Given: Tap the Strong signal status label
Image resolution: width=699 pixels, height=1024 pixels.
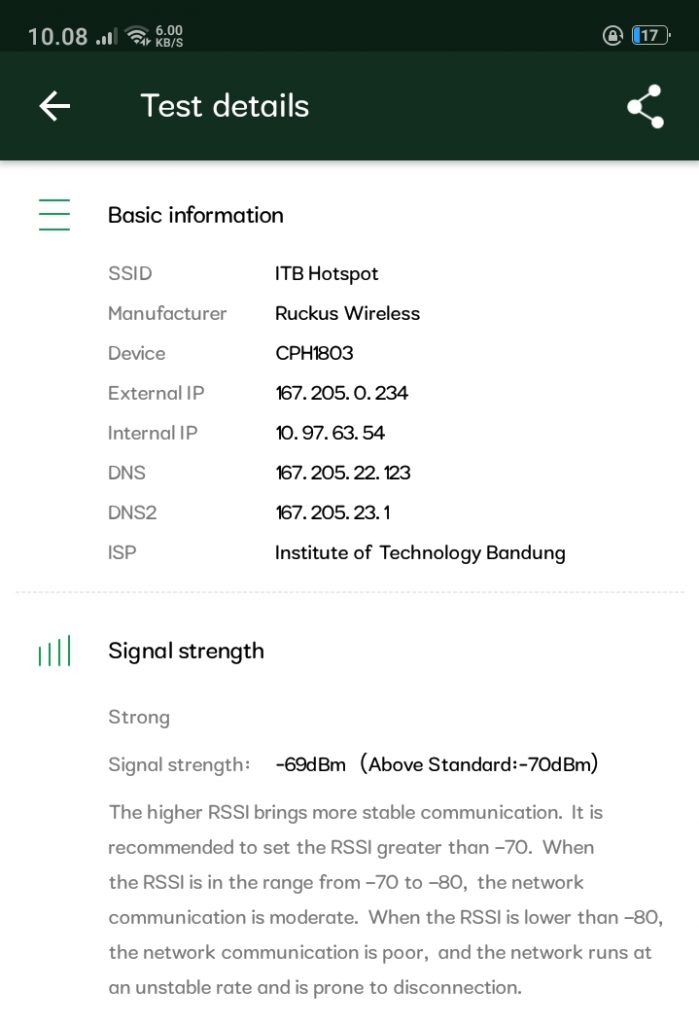Looking at the screenshot, I should [x=139, y=716].
